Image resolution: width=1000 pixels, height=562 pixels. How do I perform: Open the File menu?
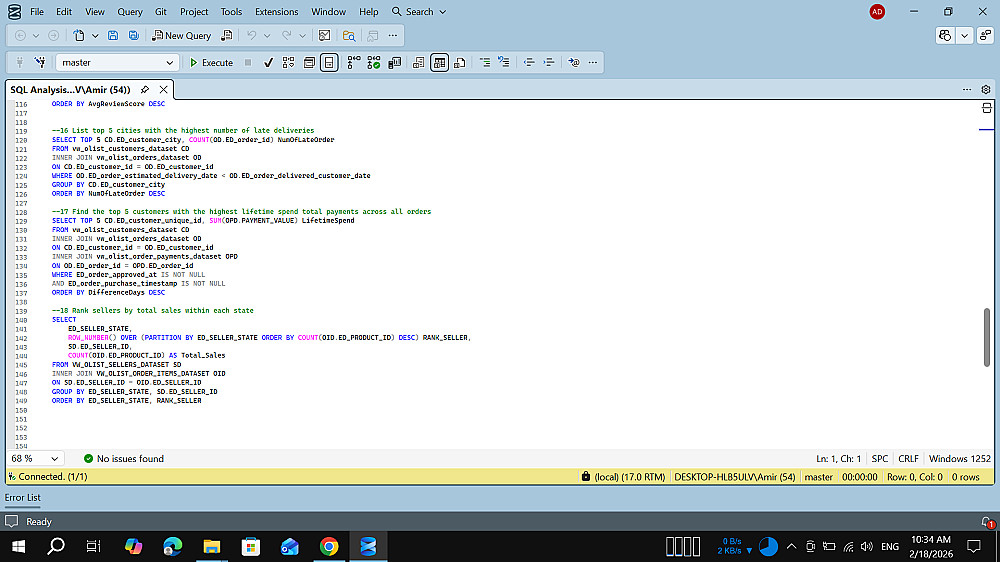click(x=37, y=11)
